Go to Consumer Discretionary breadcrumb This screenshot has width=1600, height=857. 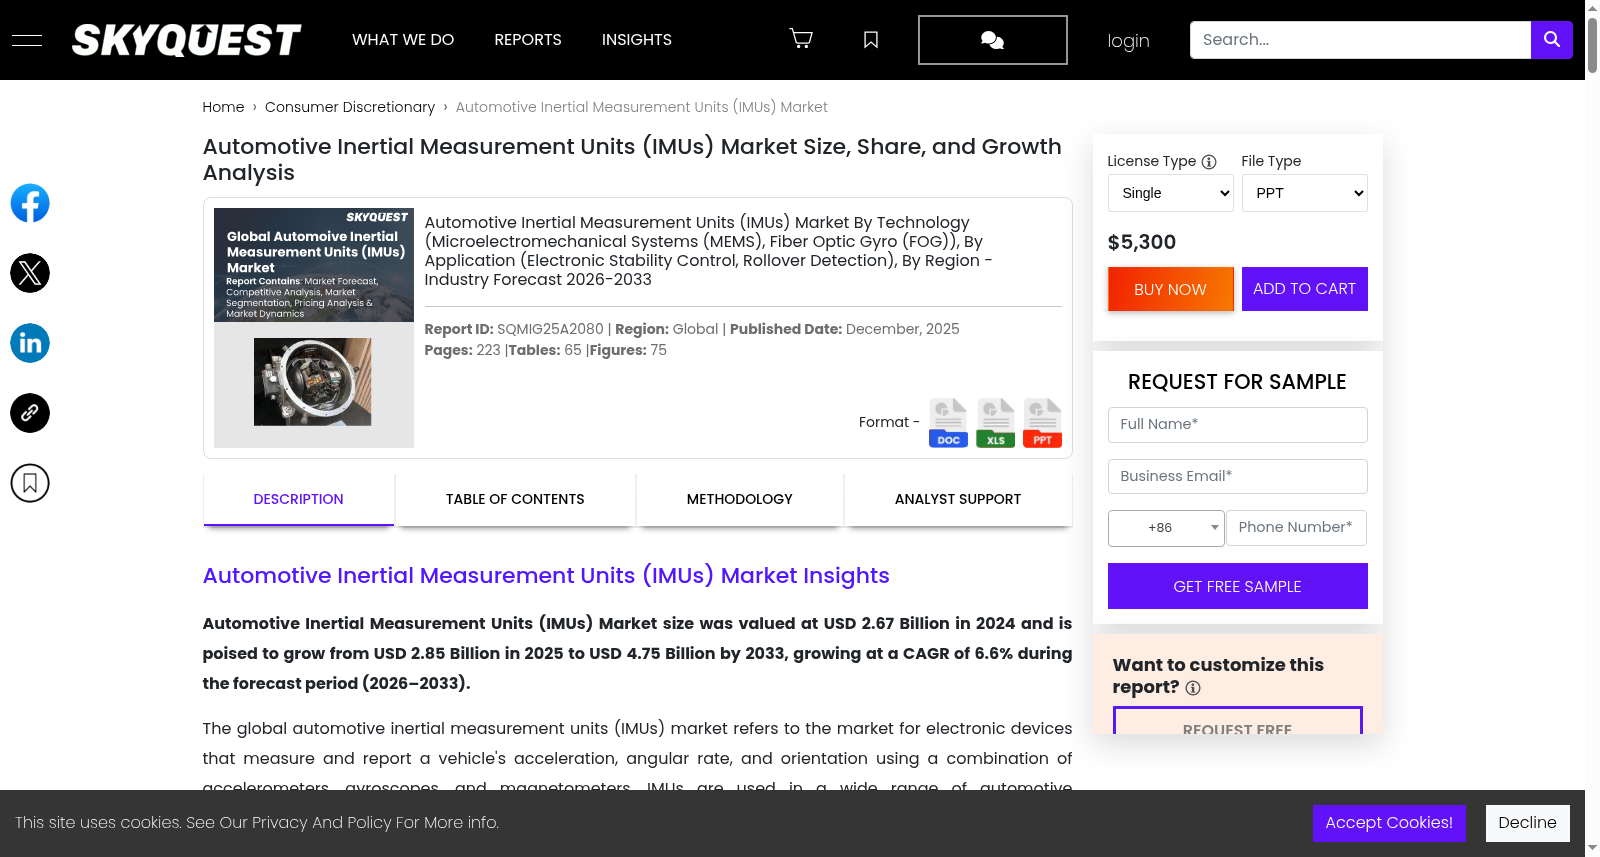(350, 107)
